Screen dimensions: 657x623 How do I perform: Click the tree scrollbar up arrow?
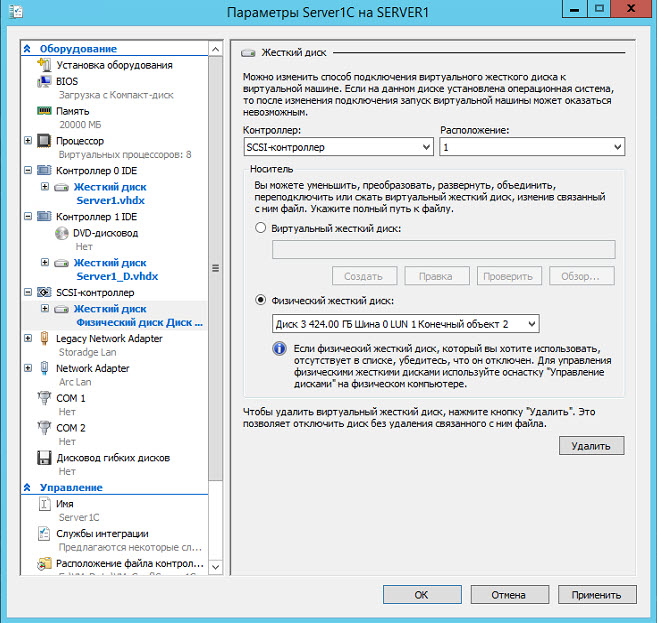point(215,49)
